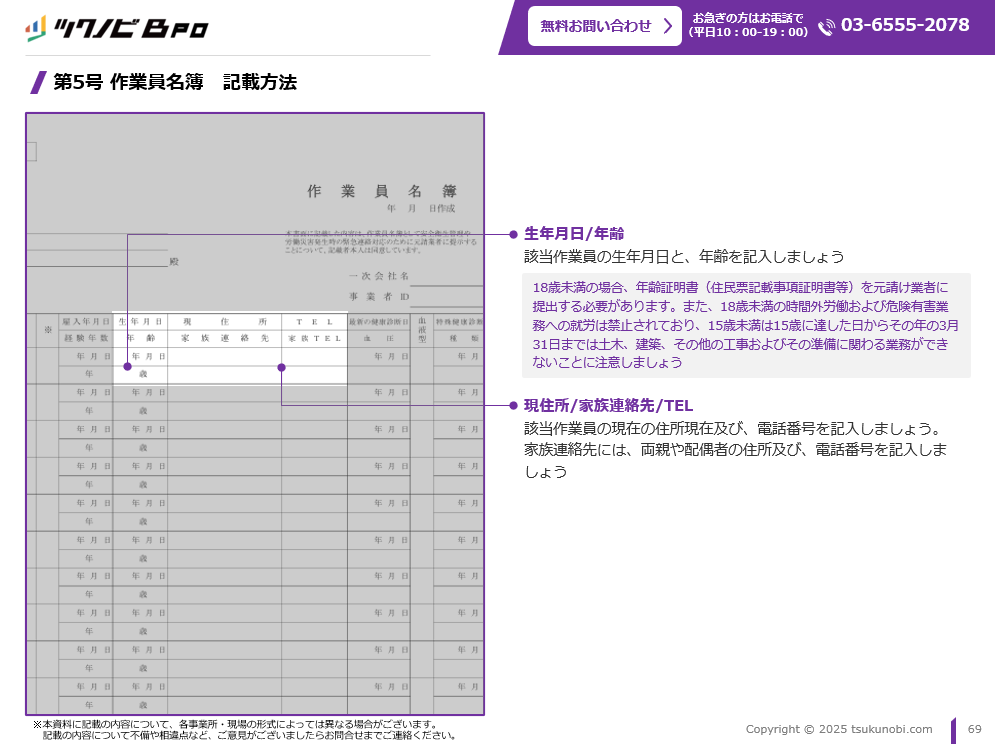This screenshot has height=744, width=995.
Task: Click the TEL column header in form
Action: coord(314,322)
